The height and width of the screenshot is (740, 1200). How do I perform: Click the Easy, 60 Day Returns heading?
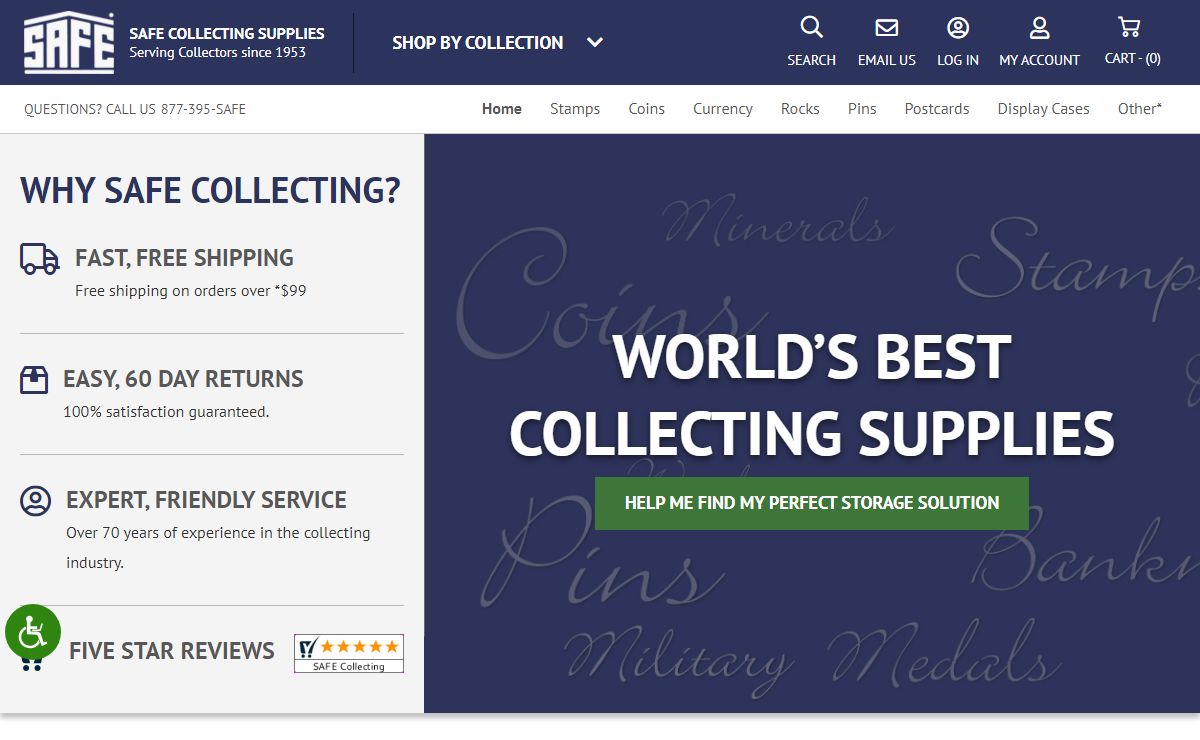tap(183, 379)
